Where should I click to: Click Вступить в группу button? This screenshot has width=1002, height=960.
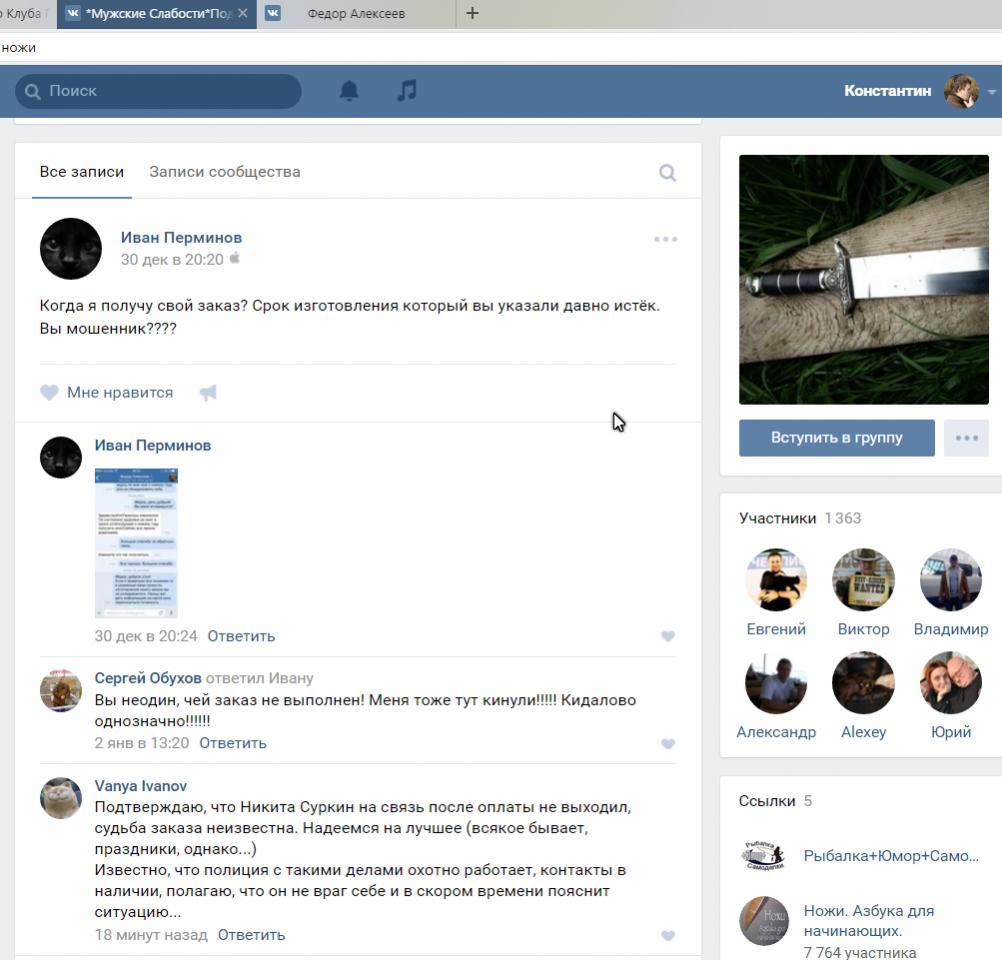coord(836,438)
